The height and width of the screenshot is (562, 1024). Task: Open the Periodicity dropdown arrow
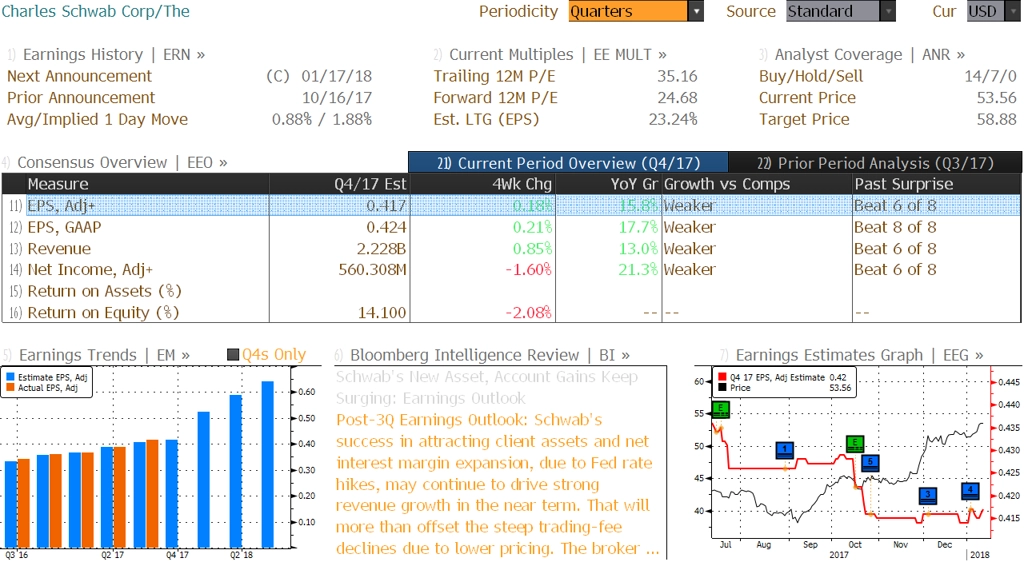pyautogui.click(x=696, y=11)
